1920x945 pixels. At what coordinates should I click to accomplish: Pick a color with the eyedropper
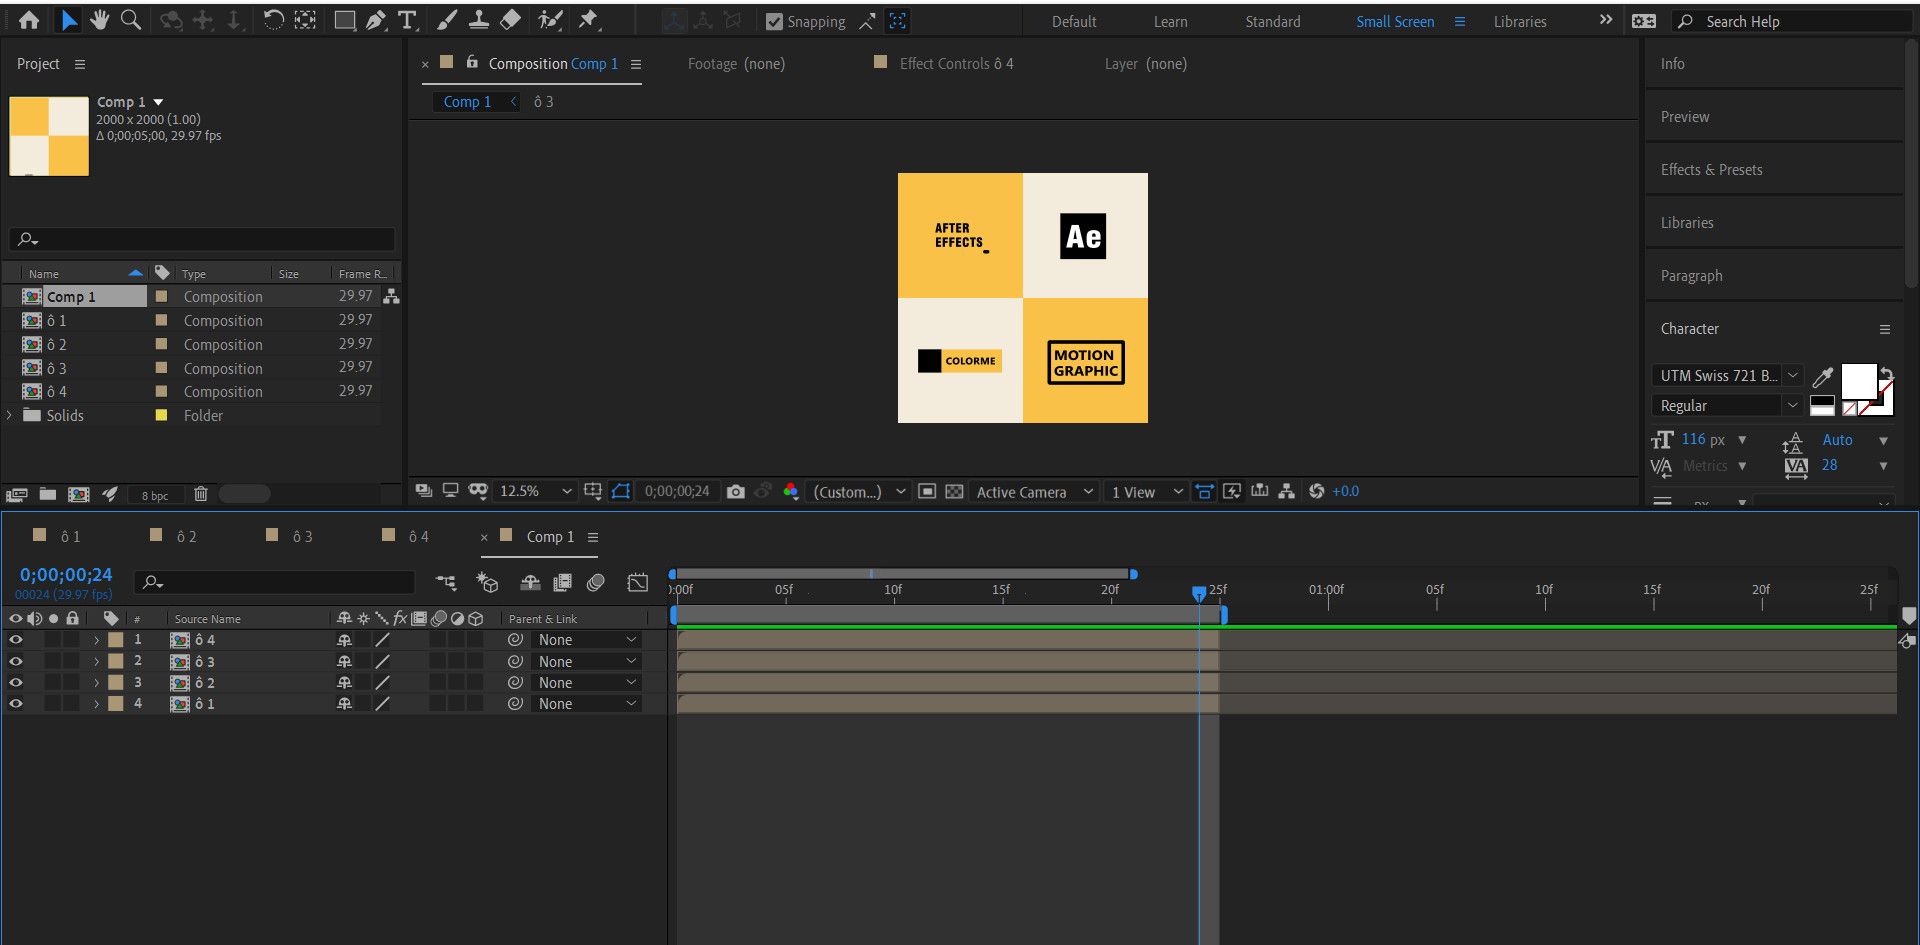tap(1823, 376)
